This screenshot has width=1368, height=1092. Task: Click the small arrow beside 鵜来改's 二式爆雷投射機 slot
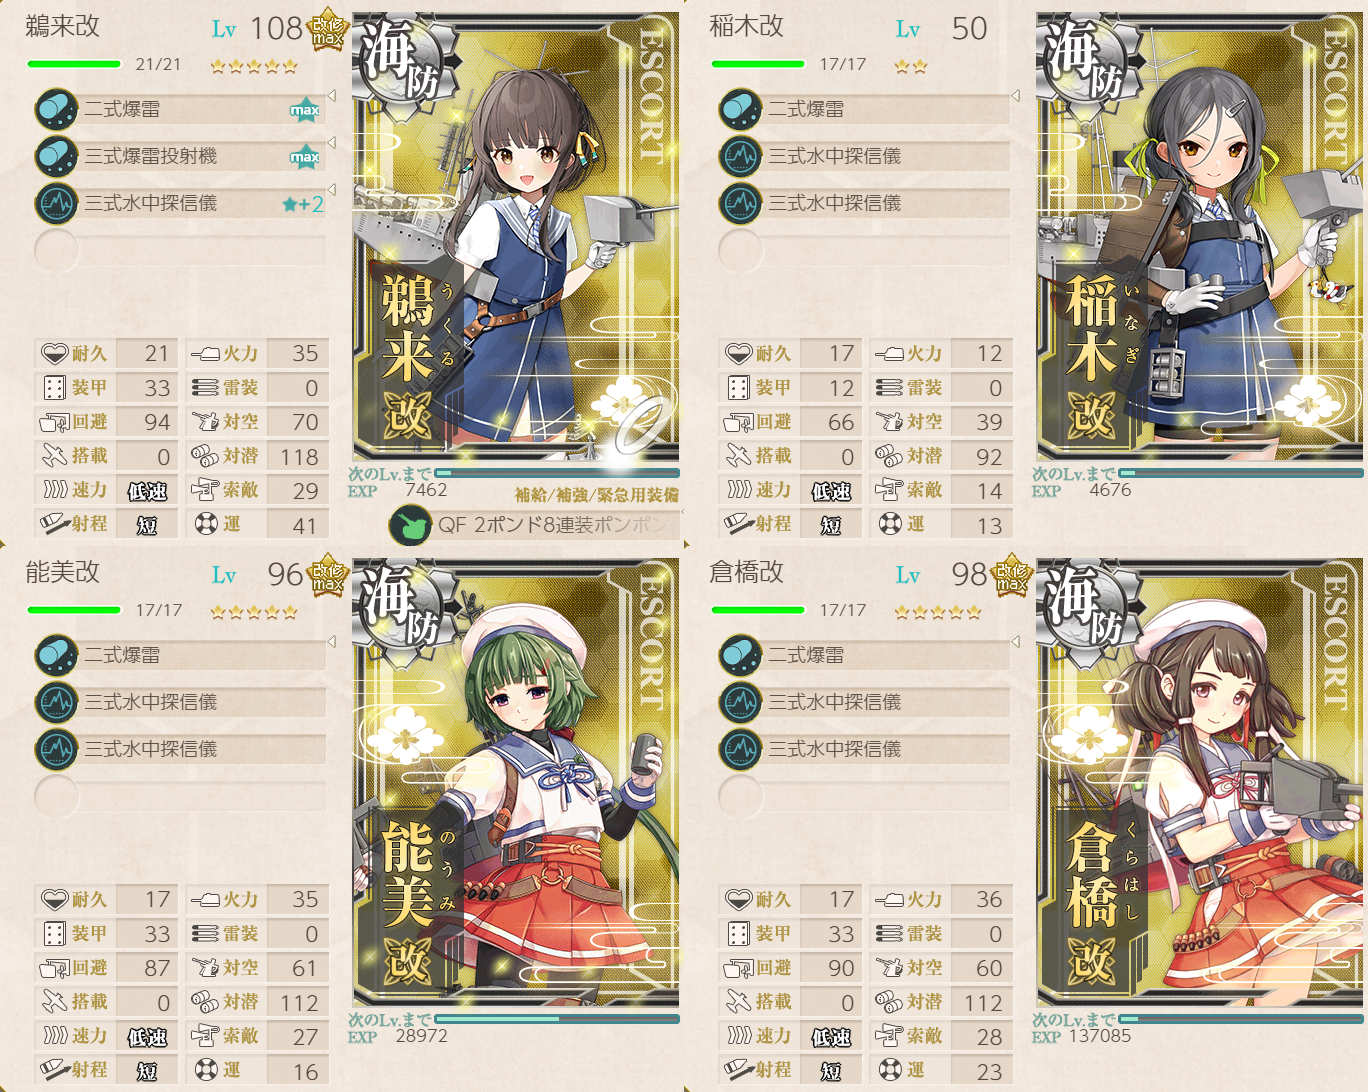(331, 143)
